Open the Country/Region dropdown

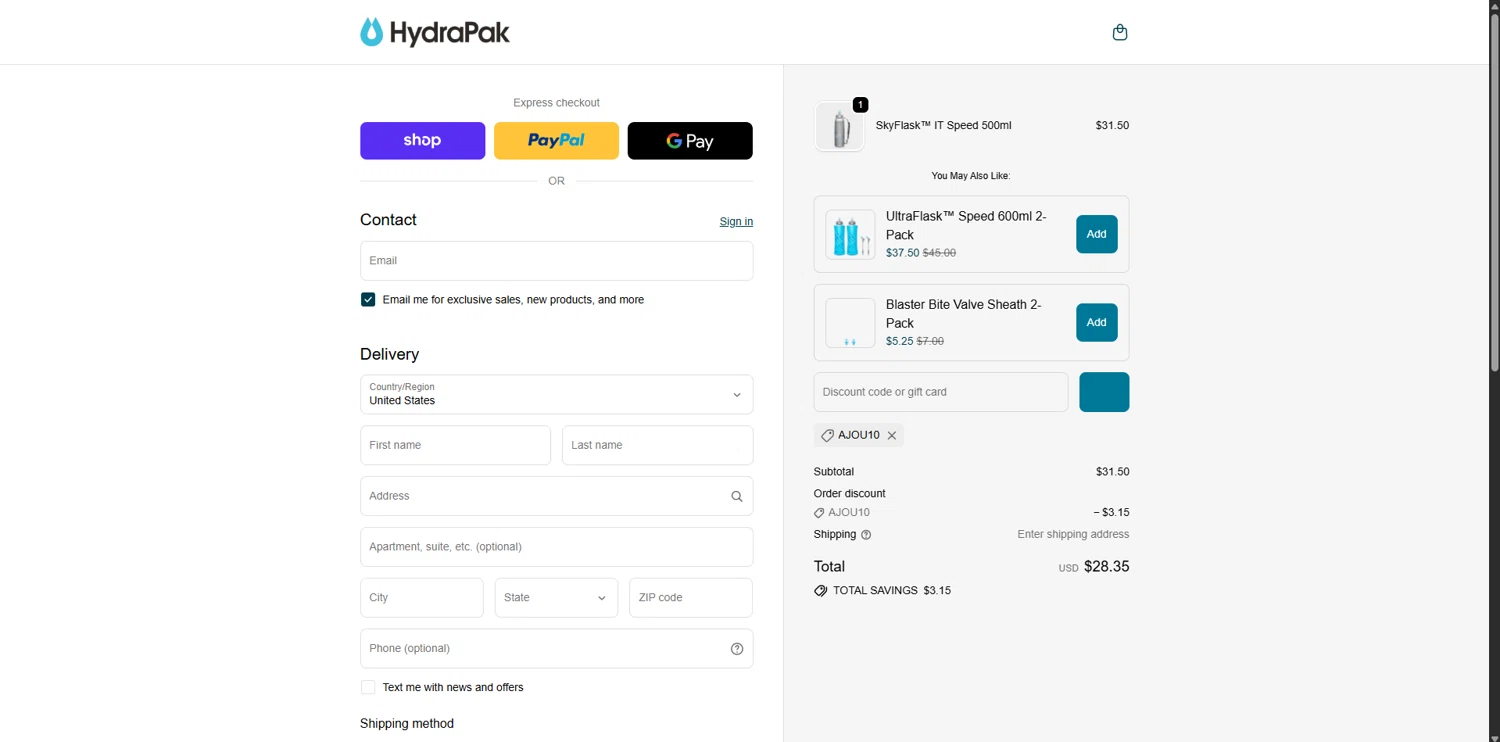point(556,394)
